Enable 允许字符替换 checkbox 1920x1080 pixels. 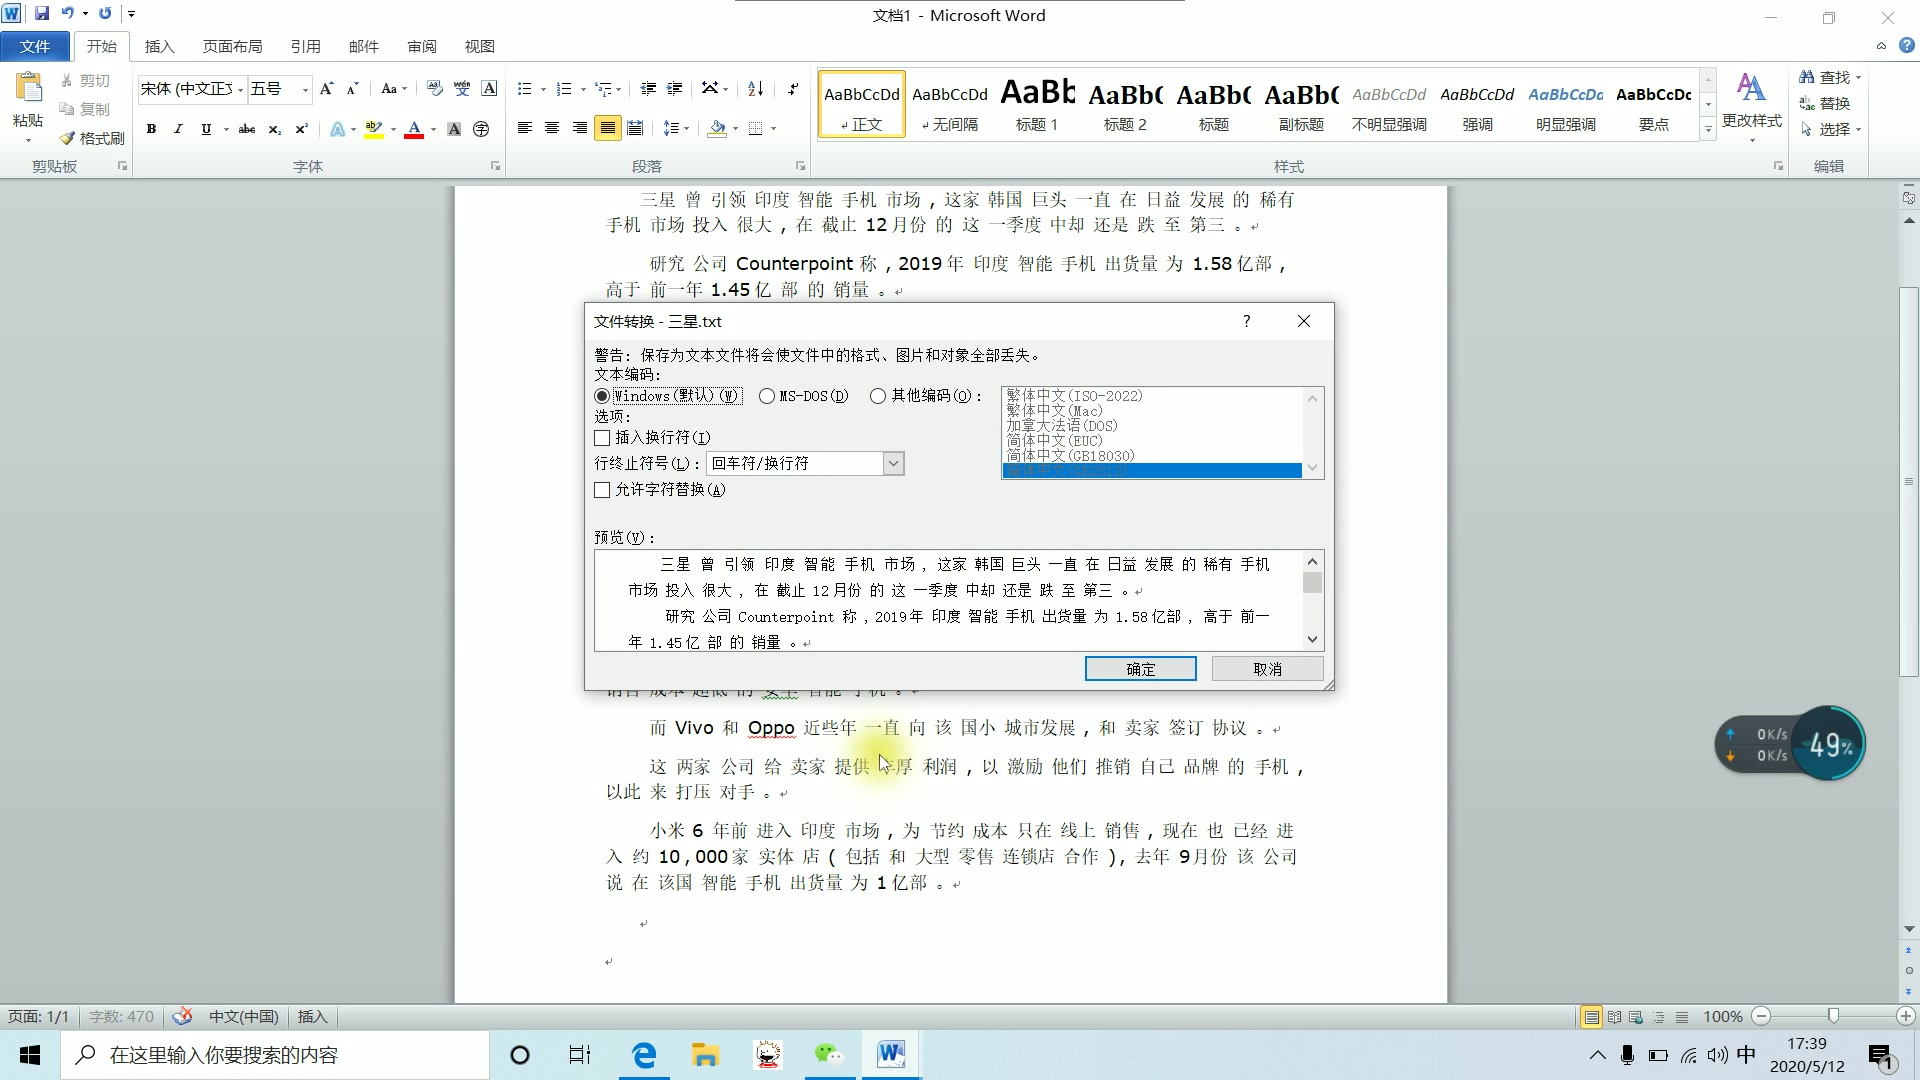click(x=602, y=490)
